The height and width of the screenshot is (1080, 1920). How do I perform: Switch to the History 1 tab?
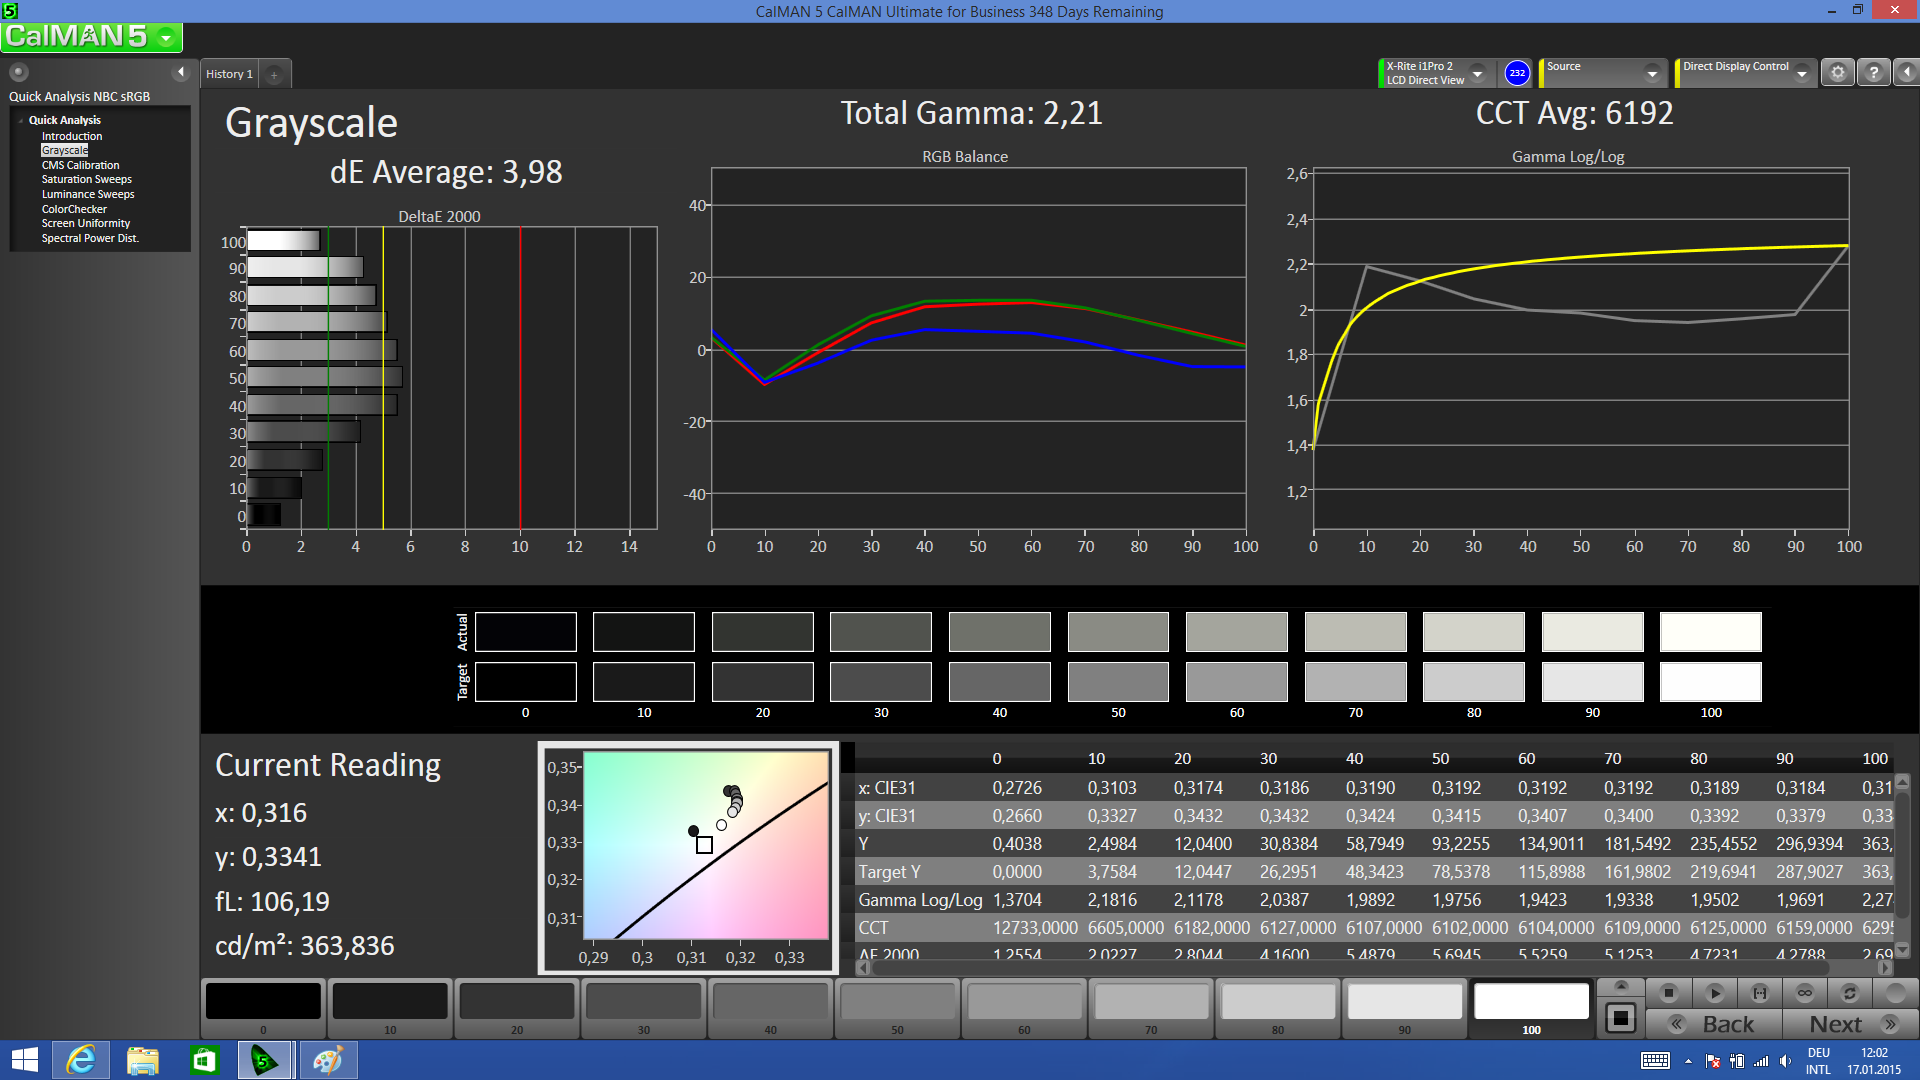point(229,74)
